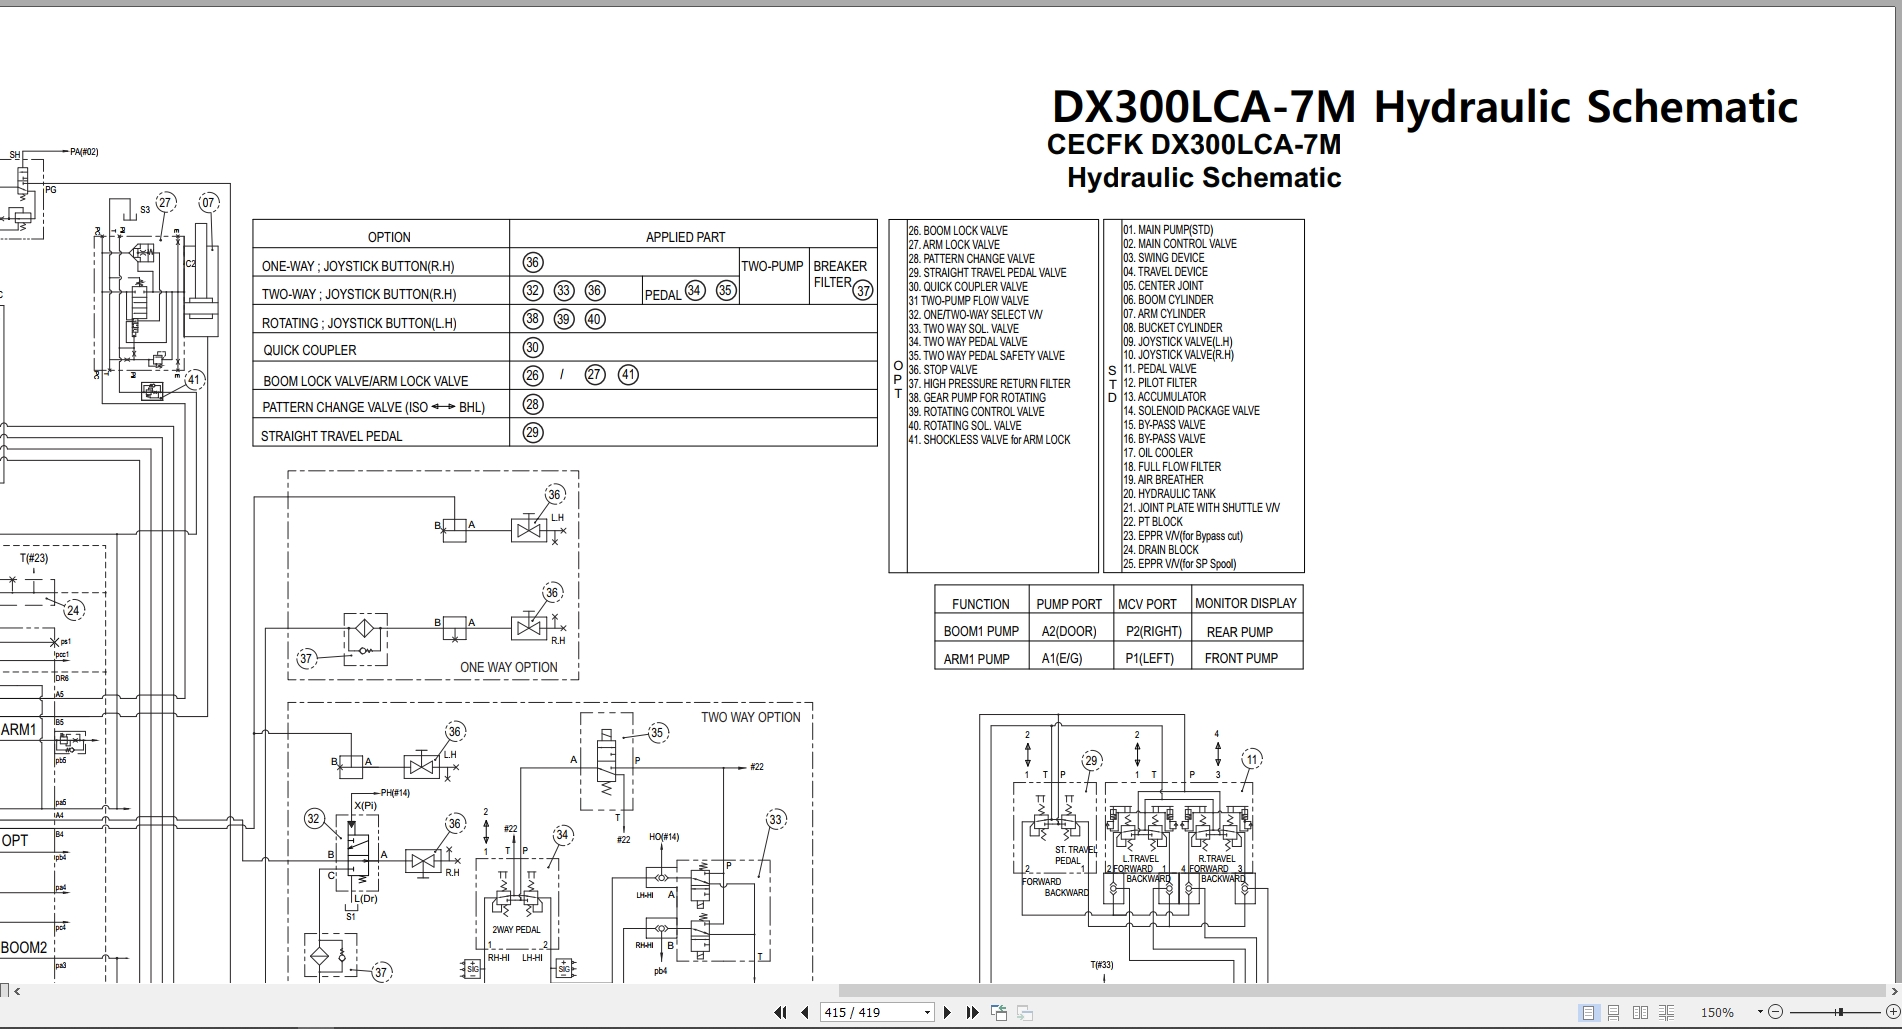Jump to the last page
The image size is (1902, 1029).
972,1012
